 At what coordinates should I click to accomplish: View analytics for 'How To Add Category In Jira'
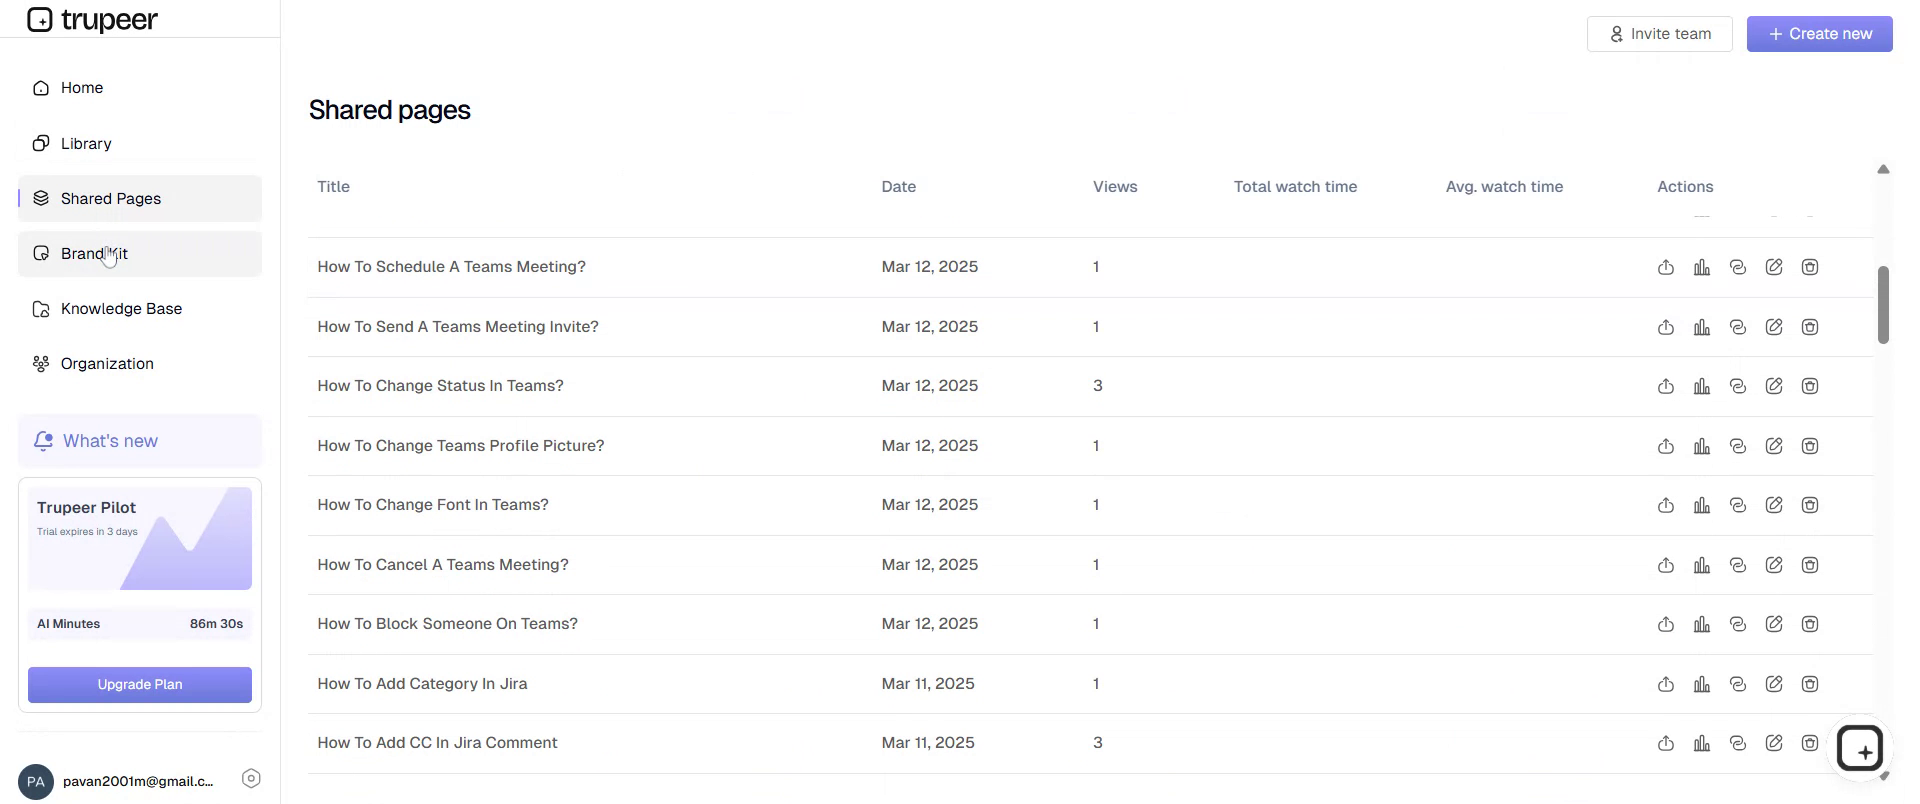(1702, 684)
